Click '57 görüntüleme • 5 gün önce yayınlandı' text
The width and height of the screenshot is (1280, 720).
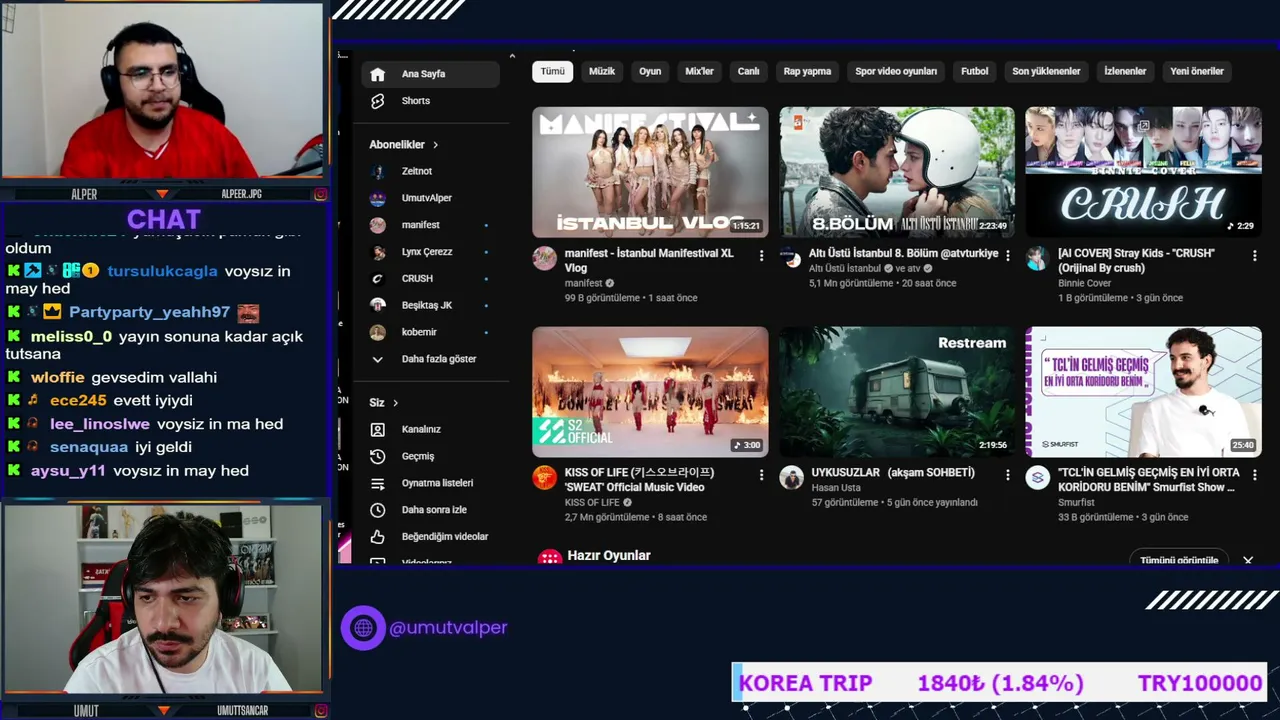tap(894, 502)
